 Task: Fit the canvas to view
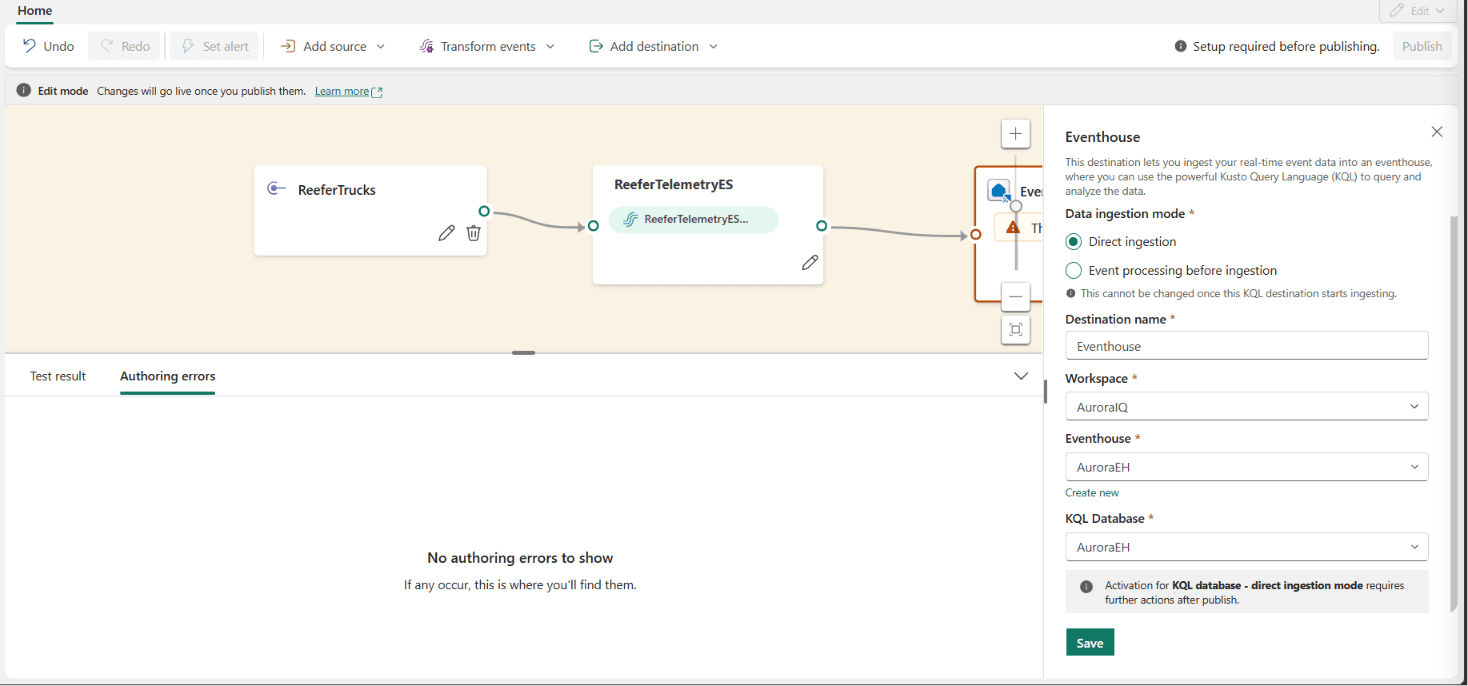1015,330
